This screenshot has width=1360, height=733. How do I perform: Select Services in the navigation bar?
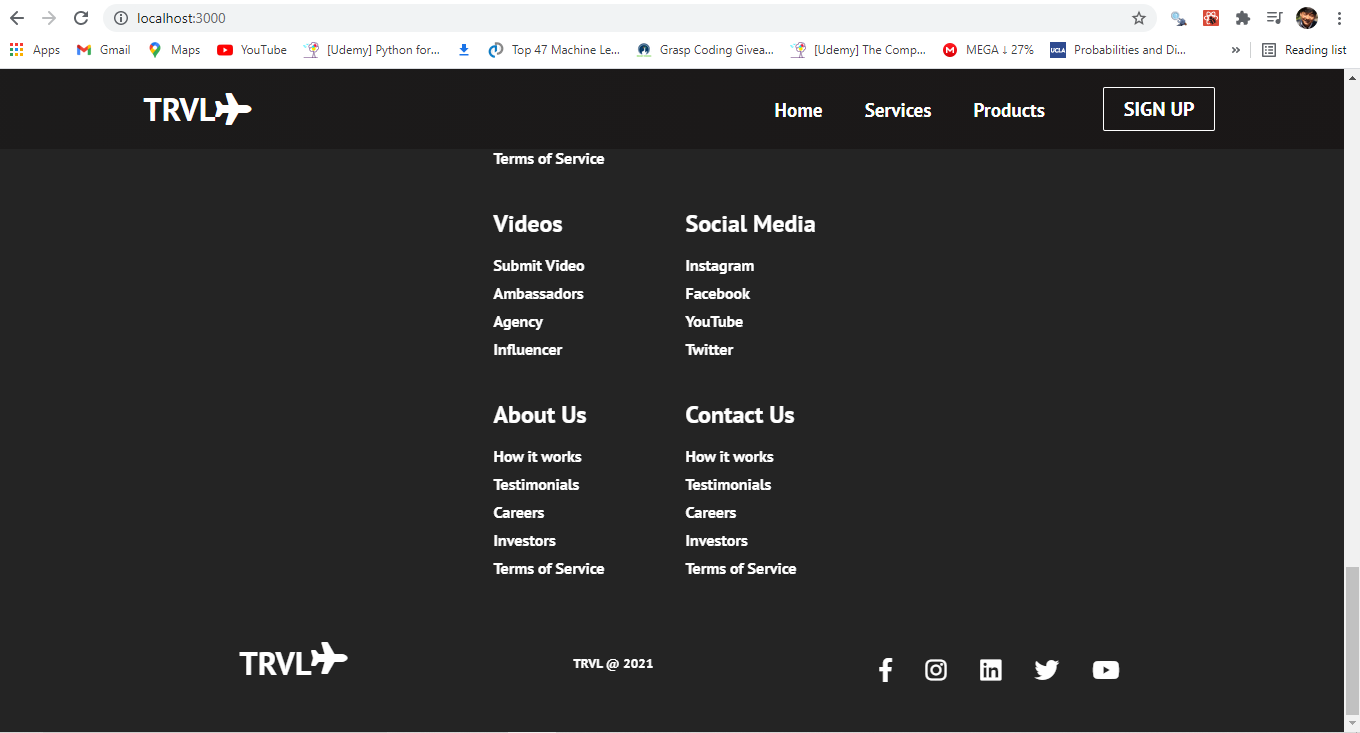tap(897, 110)
